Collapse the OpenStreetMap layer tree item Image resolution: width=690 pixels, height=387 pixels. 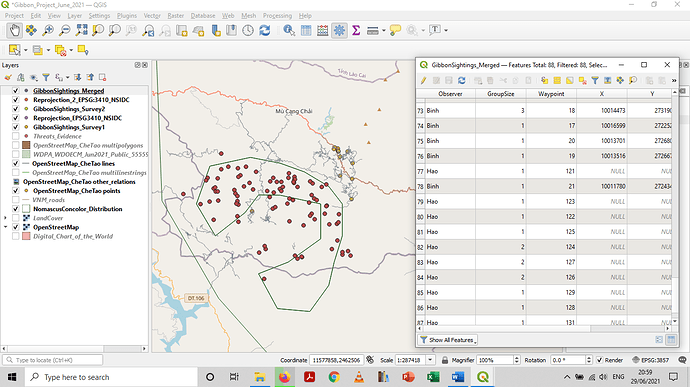pyautogui.click(x=5, y=227)
